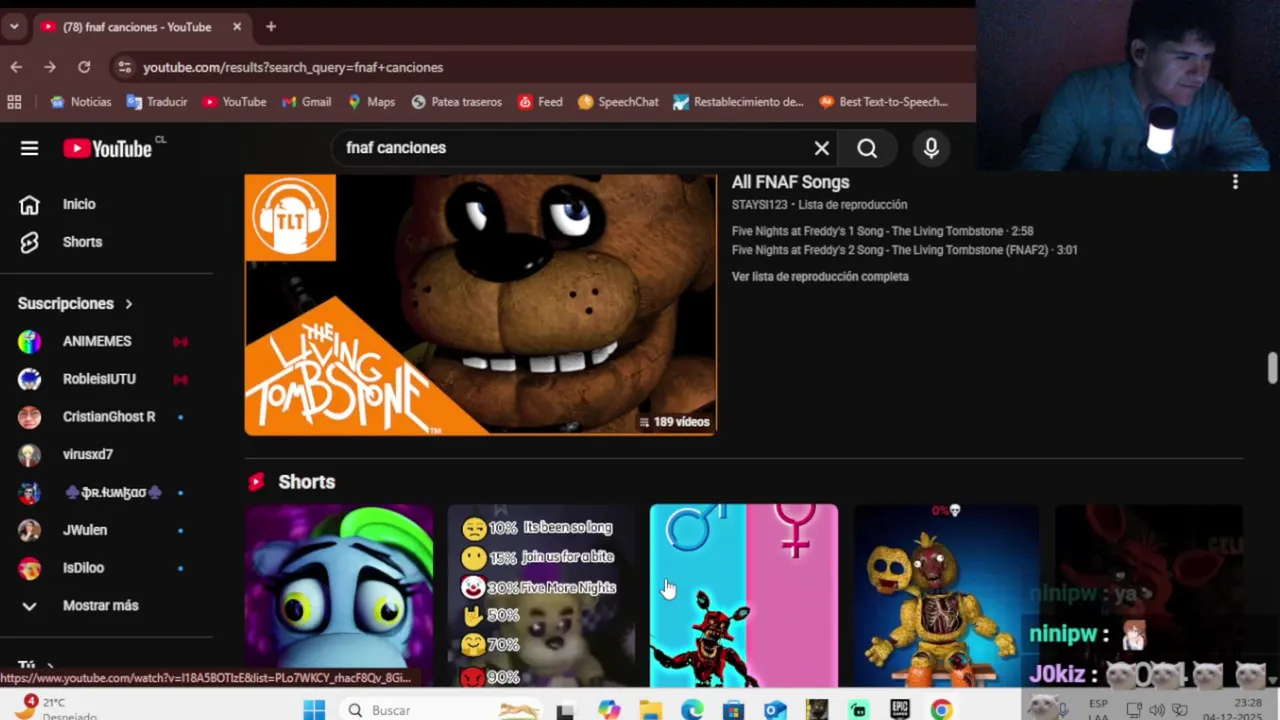Viewport: 1280px width, 720px height.
Task: Reload the page
Action: [x=84, y=67]
